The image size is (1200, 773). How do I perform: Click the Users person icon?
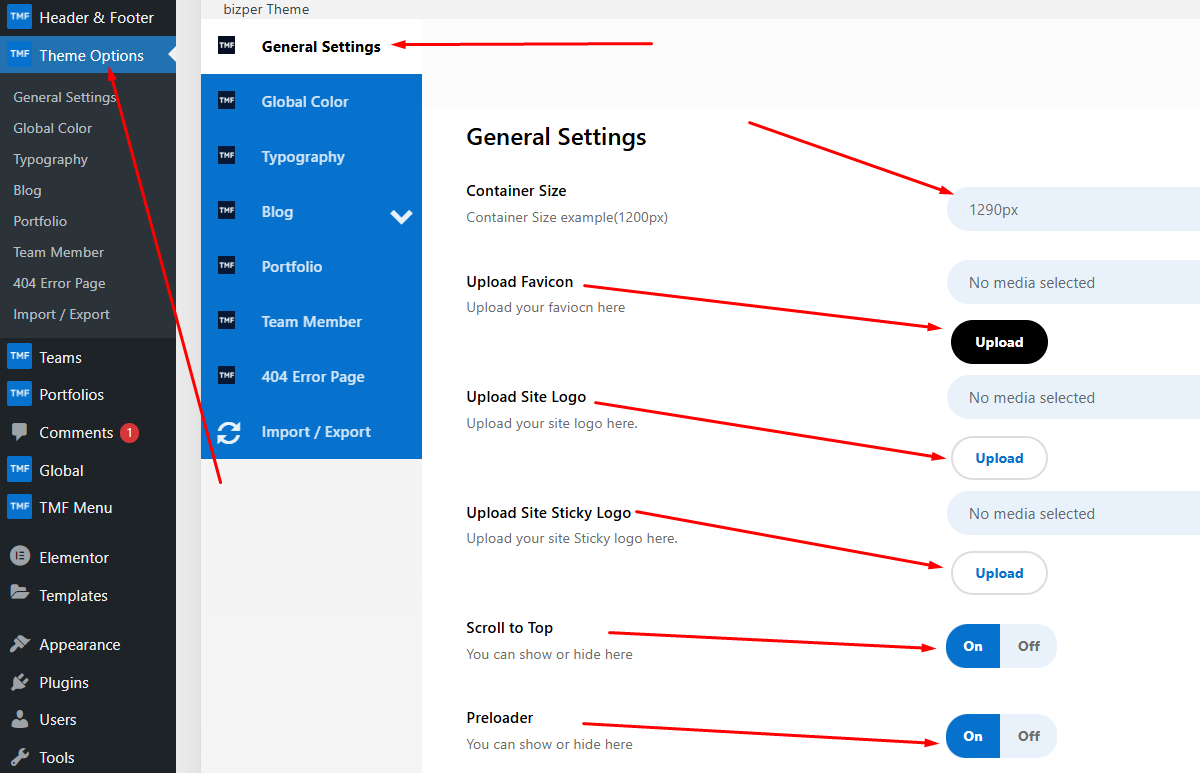pos(20,719)
